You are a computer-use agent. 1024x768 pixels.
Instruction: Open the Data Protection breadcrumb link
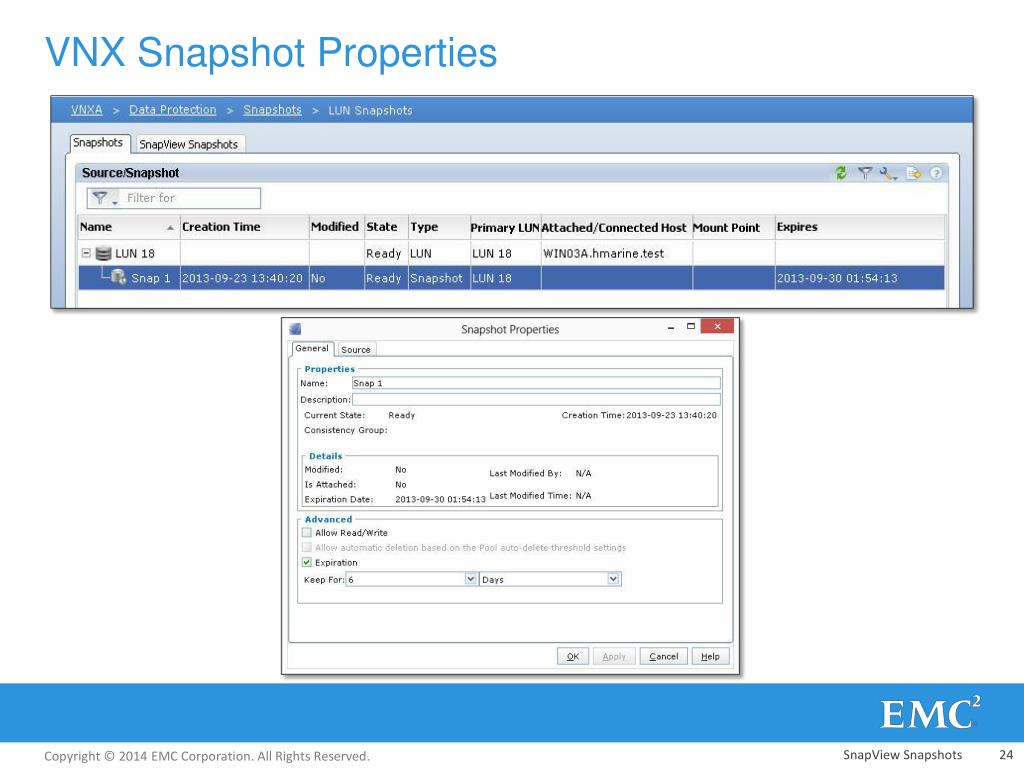pos(172,110)
